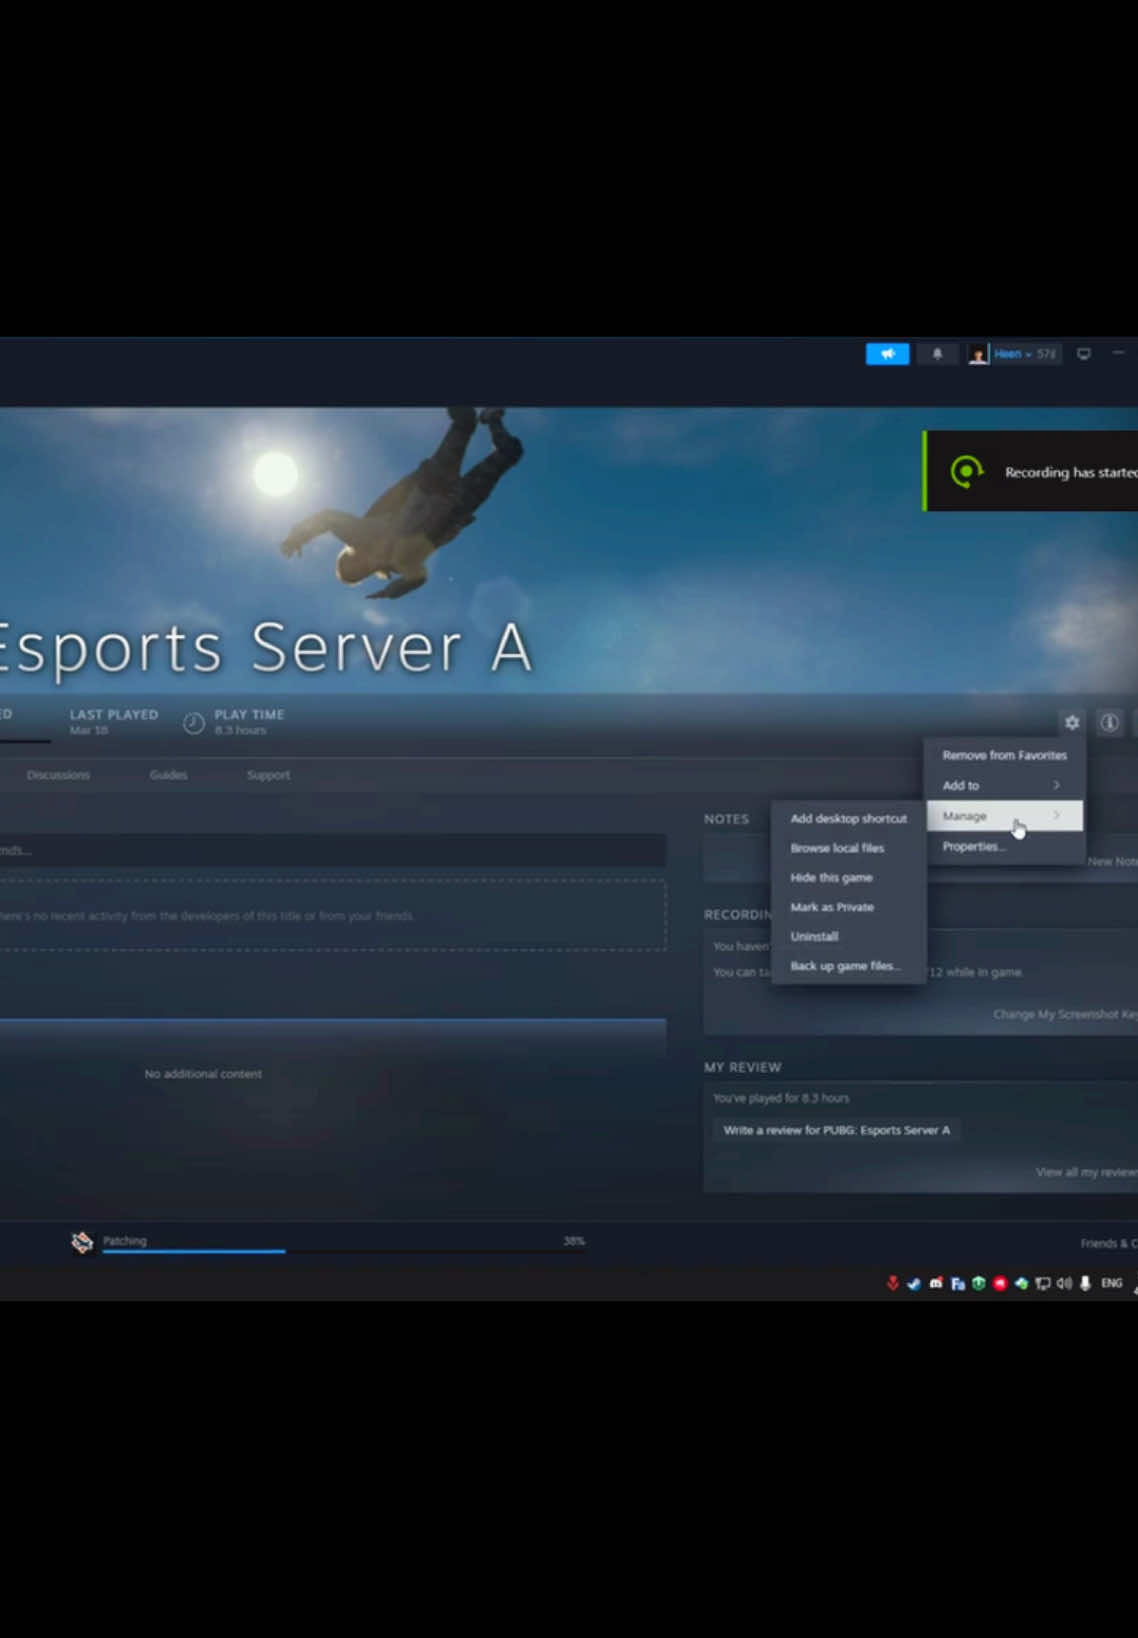Click the red circular tray icon
The width and height of the screenshot is (1138, 1638).
(999, 1283)
